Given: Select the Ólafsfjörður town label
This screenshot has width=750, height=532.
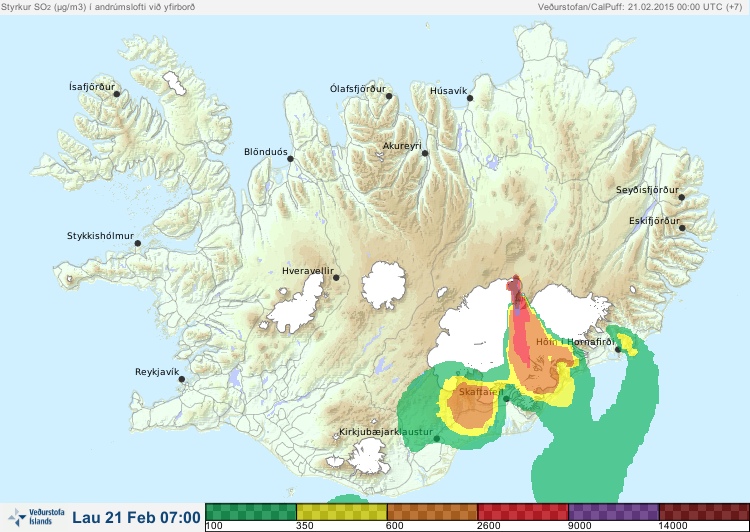Looking at the screenshot, I should pos(358,89).
